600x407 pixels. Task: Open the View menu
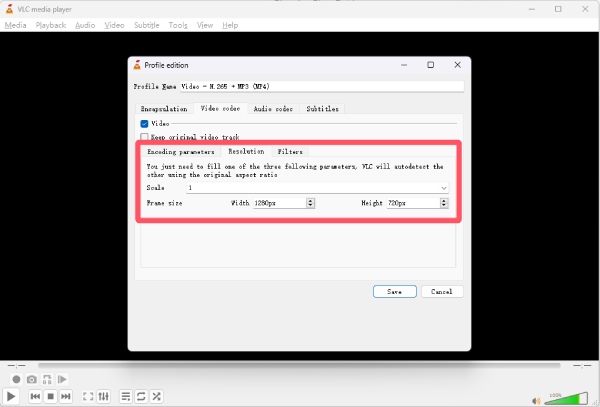[x=205, y=25]
